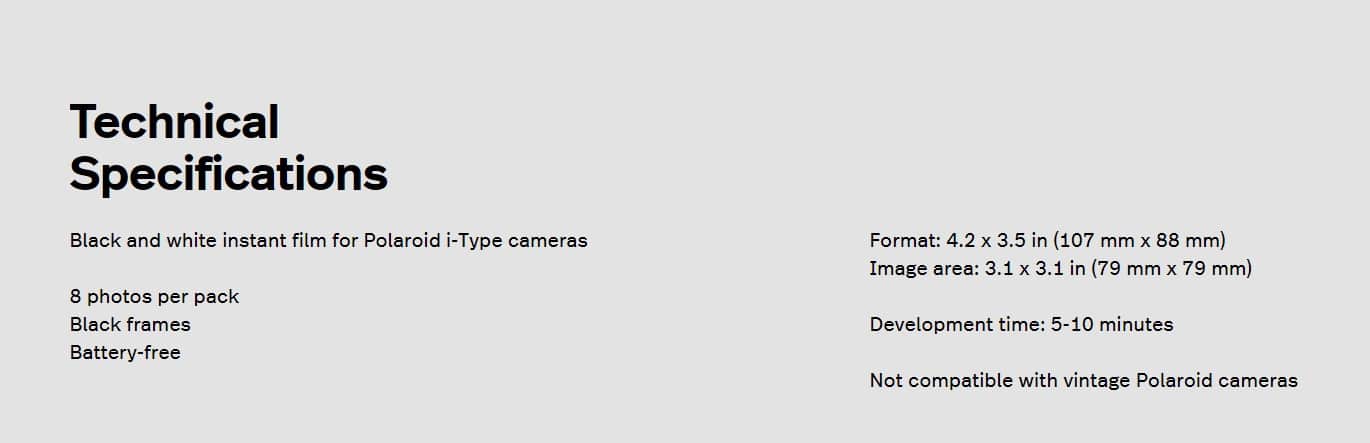Click the "4.2 x 3.5 in" value
This screenshot has height=443, width=1370.
[x=996, y=241]
